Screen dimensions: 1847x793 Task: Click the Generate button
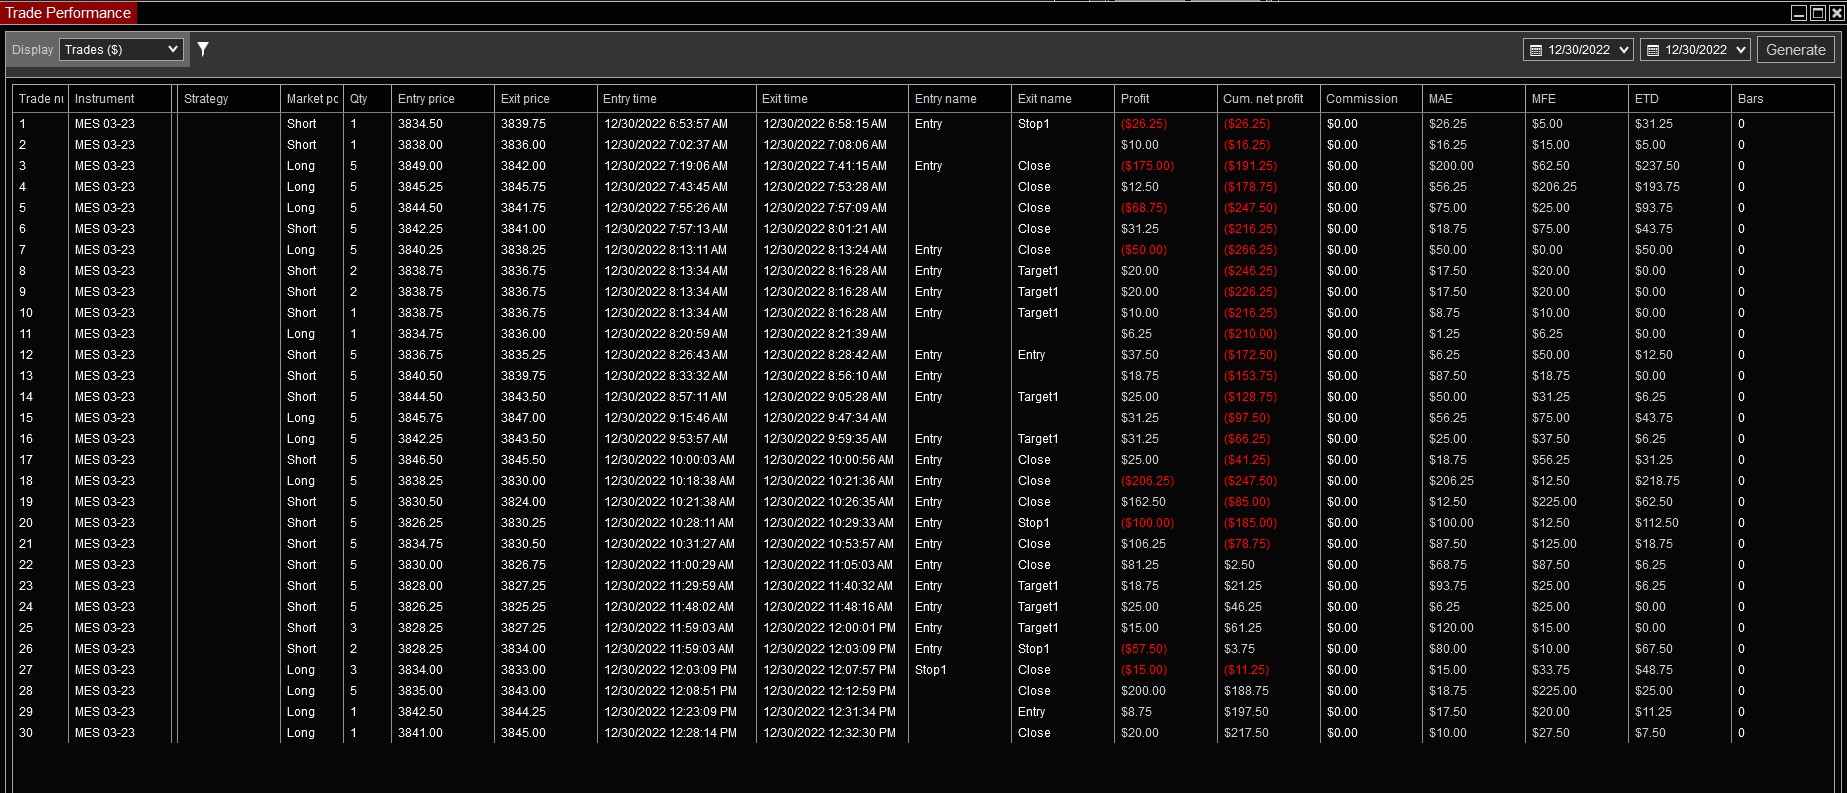click(1795, 50)
